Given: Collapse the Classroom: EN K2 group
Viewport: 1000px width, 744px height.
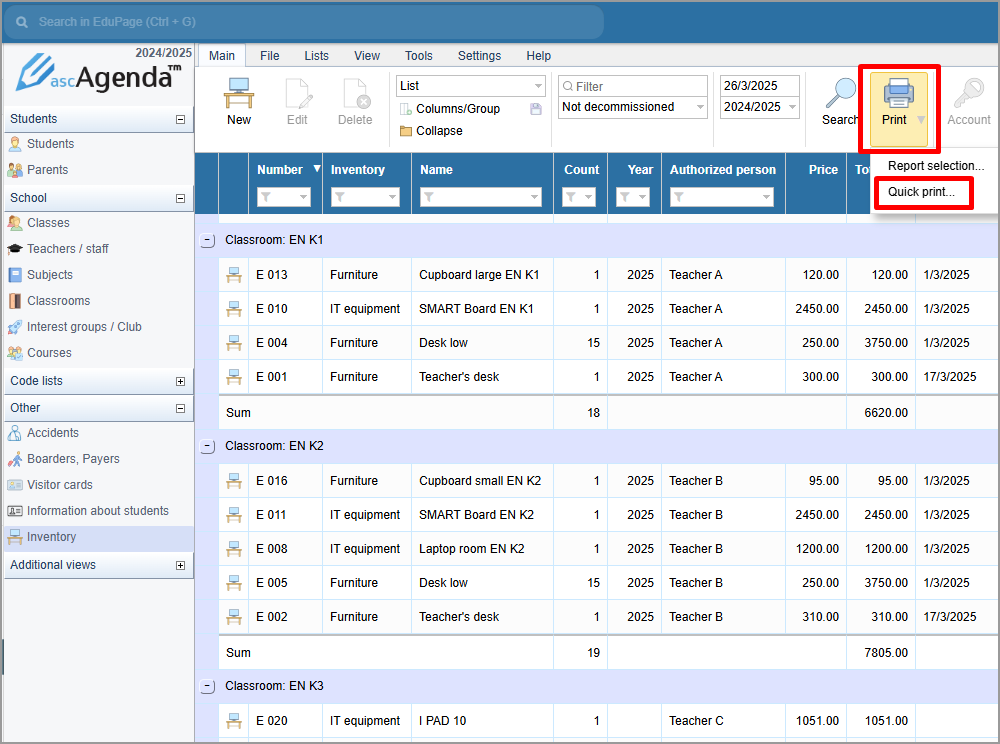Looking at the screenshot, I should [x=207, y=447].
